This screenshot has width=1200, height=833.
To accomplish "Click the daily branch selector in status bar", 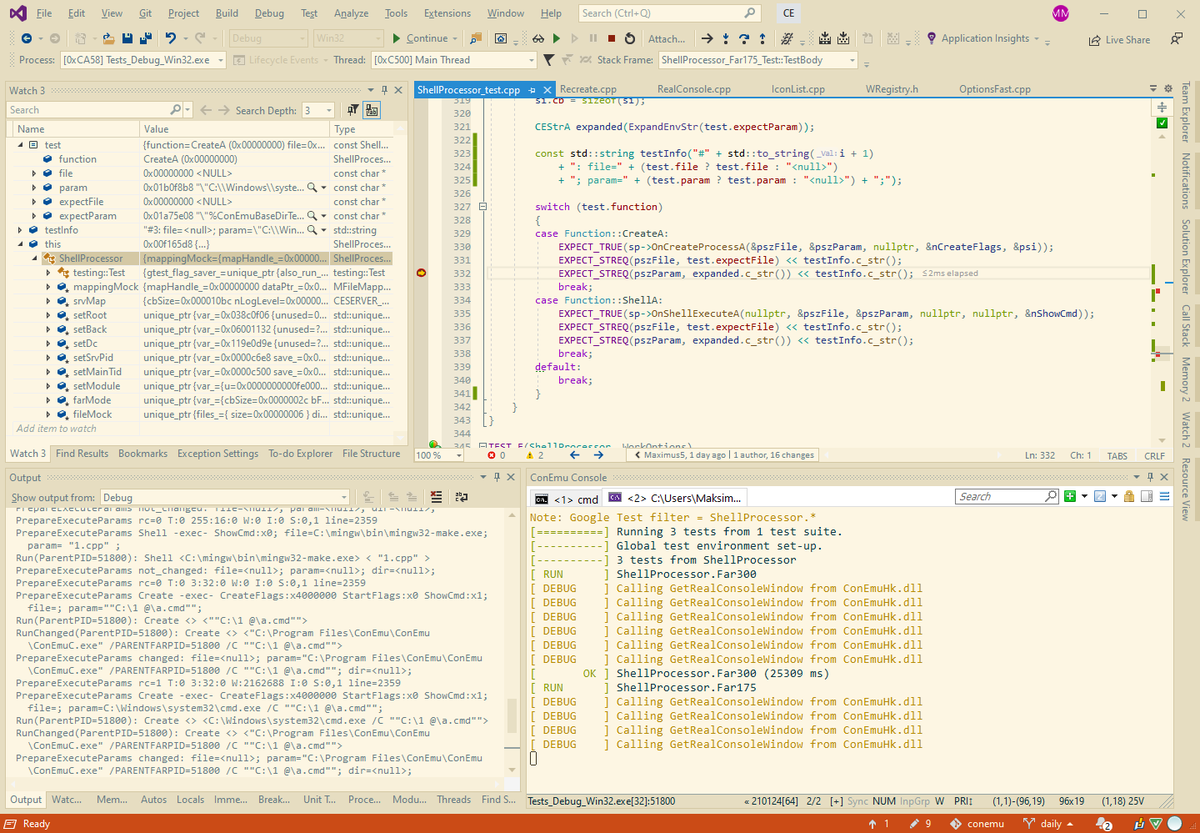I will point(1046,824).
